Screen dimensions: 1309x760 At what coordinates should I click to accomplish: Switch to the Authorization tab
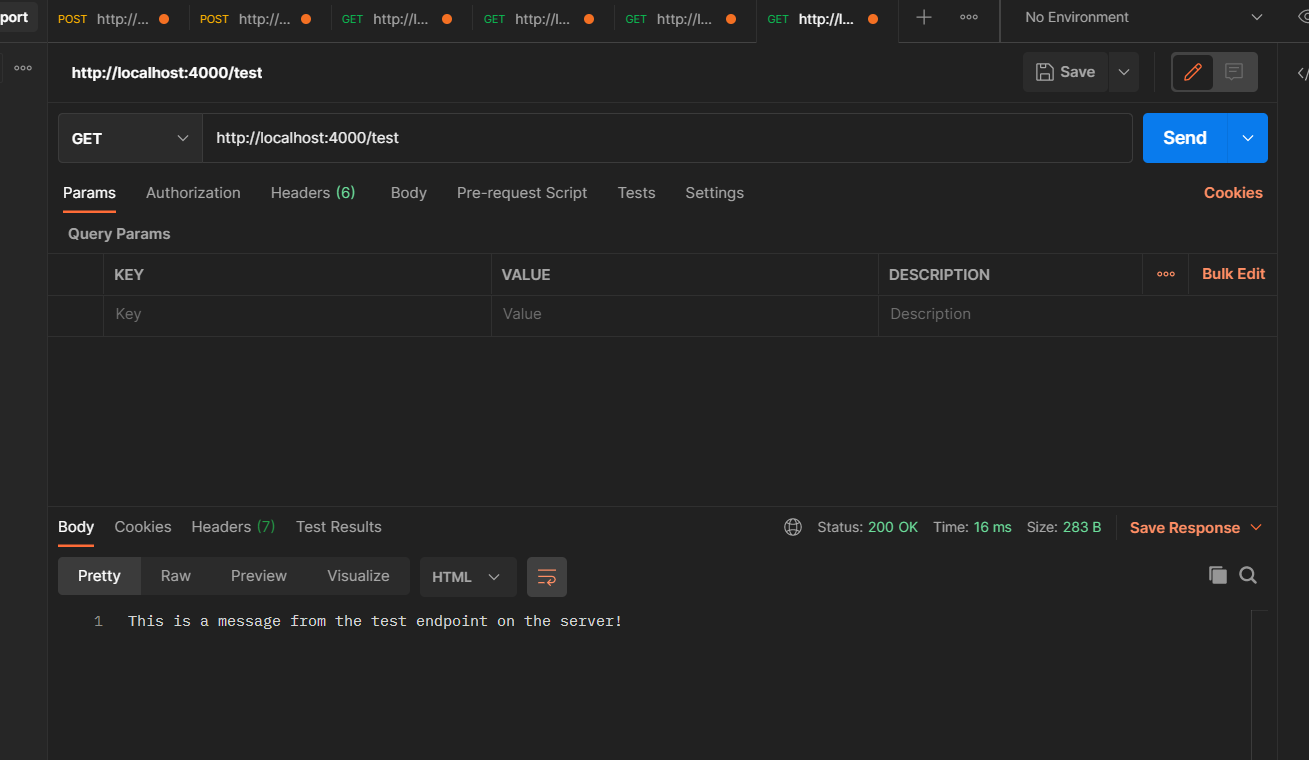tap(193, 192)
